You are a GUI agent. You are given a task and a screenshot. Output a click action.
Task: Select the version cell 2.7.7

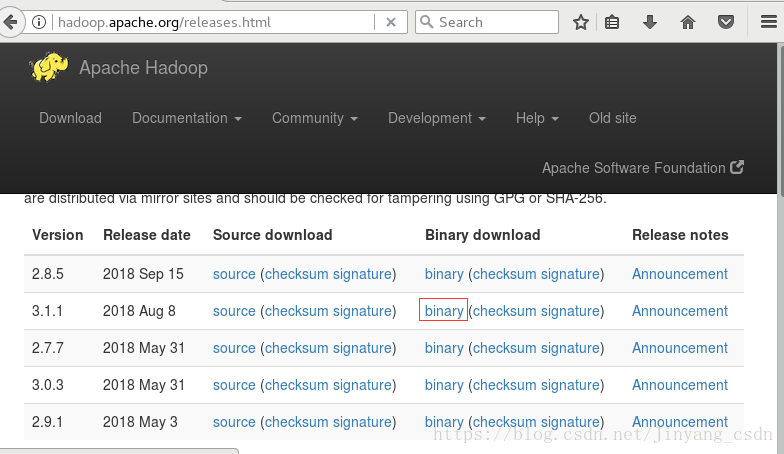tap(48, 348)
